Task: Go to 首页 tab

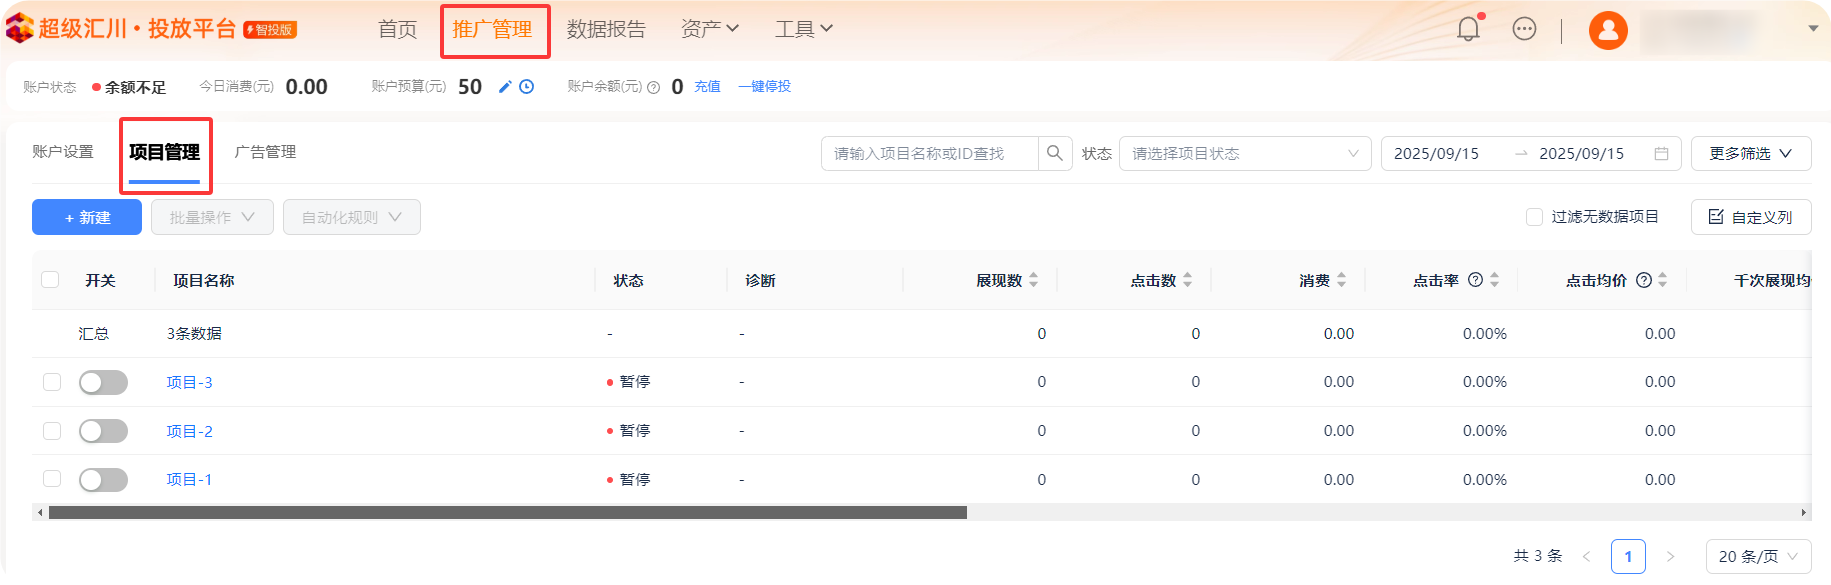Action: point(398,29)
